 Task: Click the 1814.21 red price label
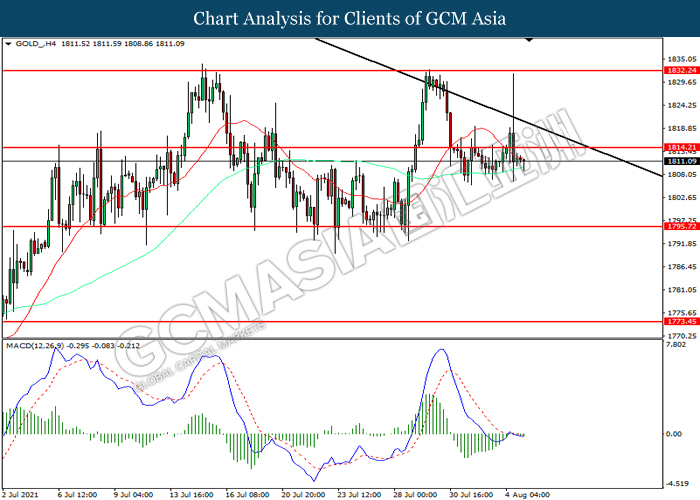[682, 147]
